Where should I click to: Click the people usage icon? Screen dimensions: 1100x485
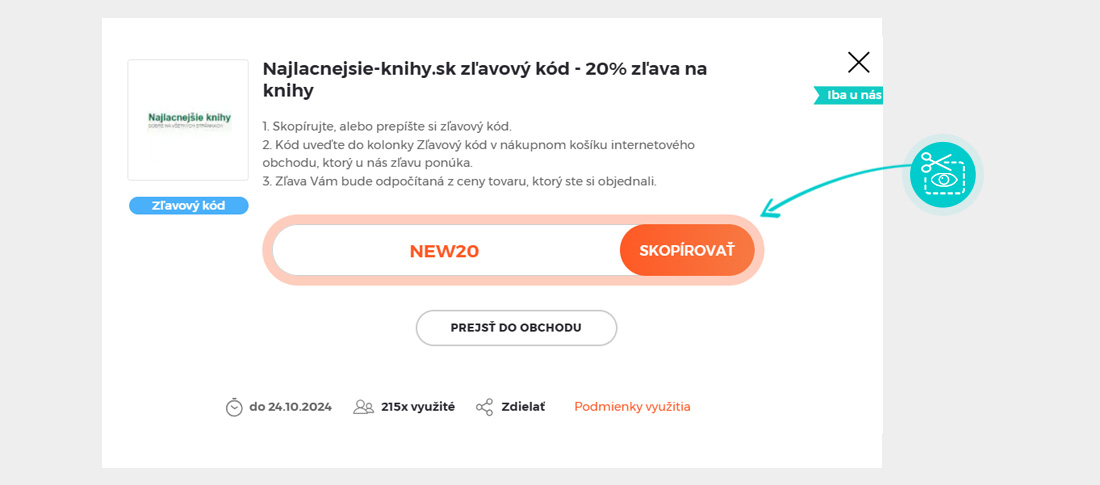pos(363,407)
